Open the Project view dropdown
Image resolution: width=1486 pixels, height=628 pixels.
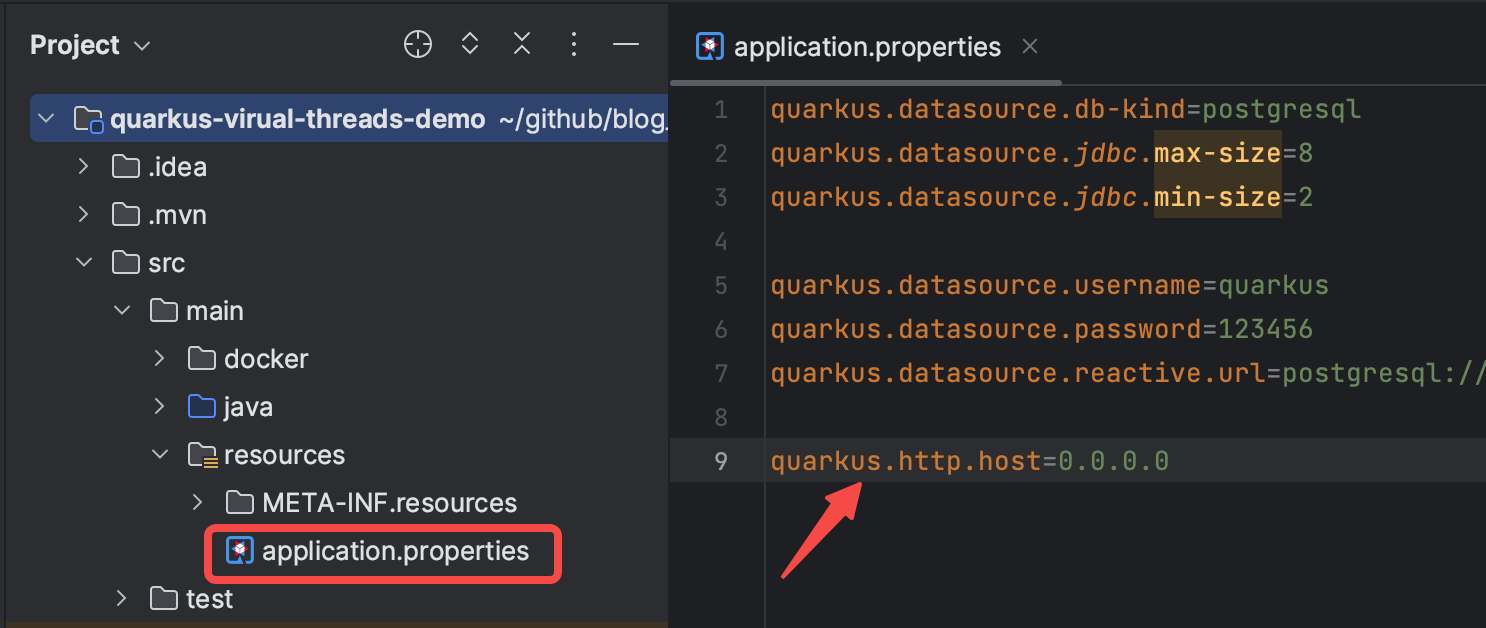pos(90,45)
